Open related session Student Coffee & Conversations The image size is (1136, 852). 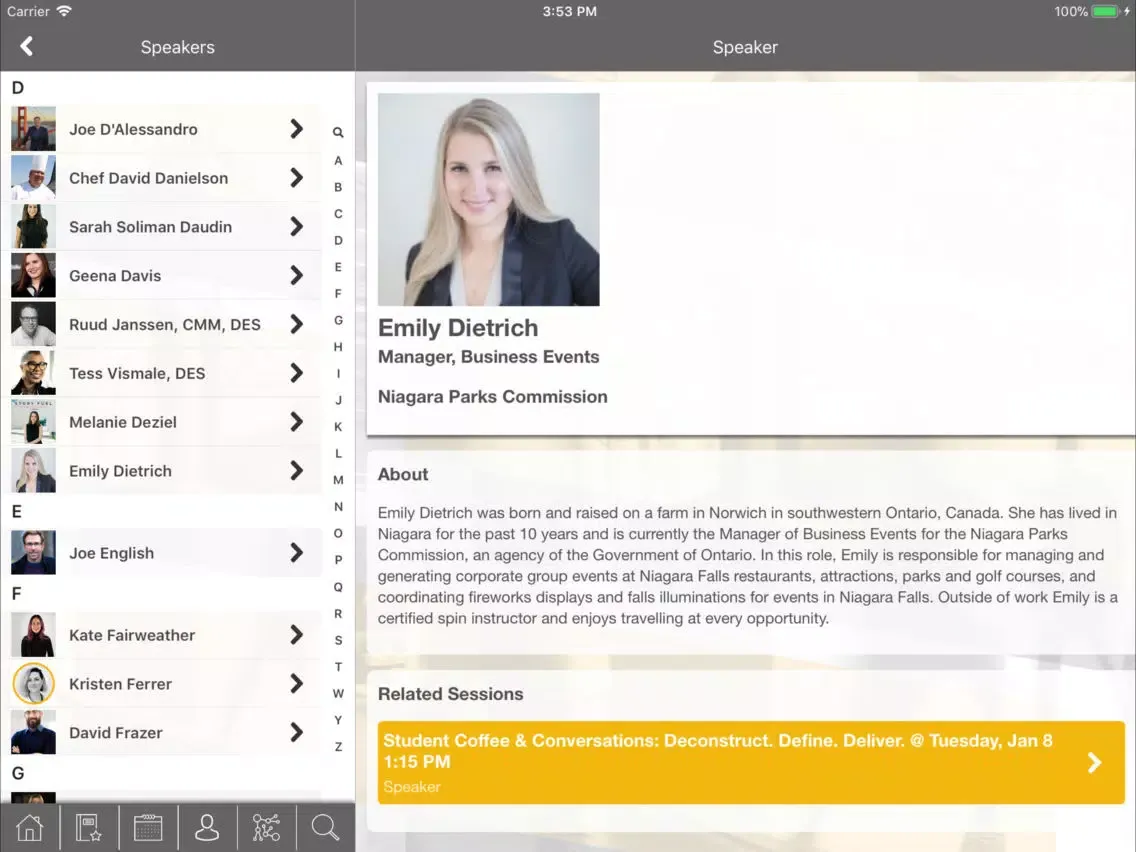pos(751,762)
